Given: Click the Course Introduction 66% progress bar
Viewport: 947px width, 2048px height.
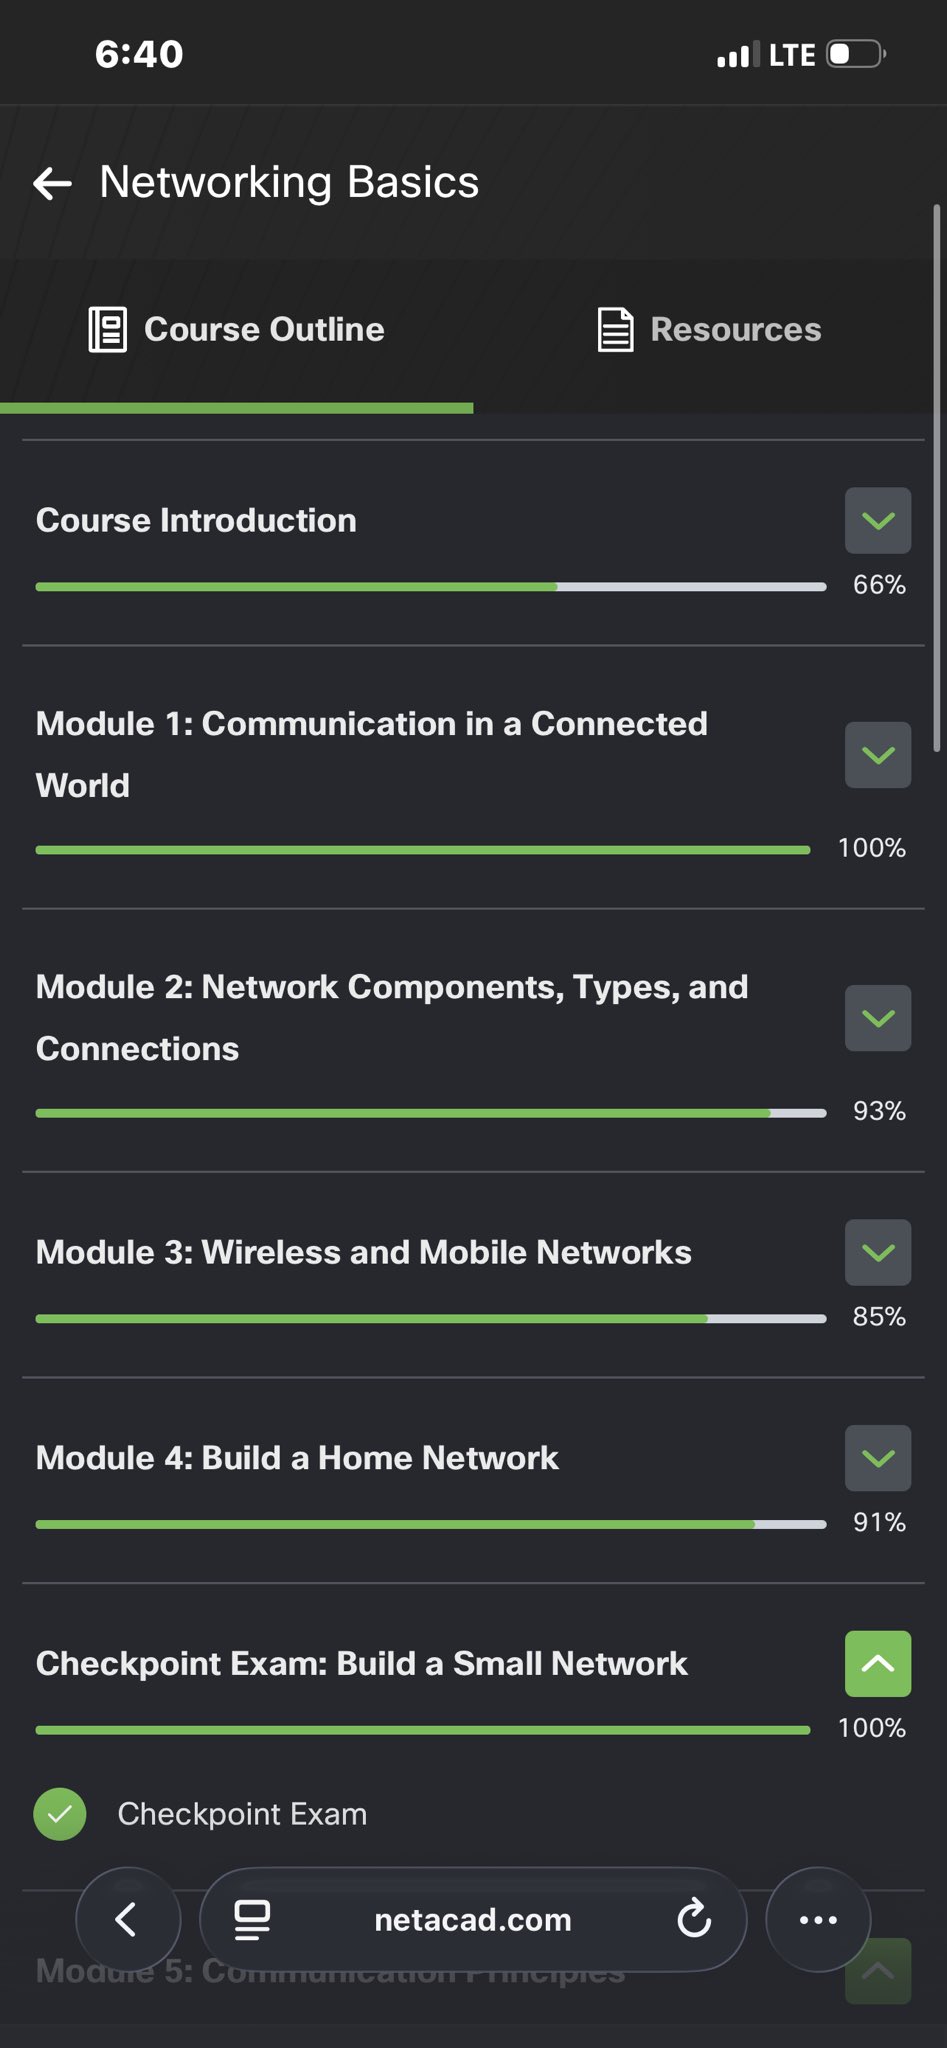Looking at the screenshot, I should coord(430,587).
